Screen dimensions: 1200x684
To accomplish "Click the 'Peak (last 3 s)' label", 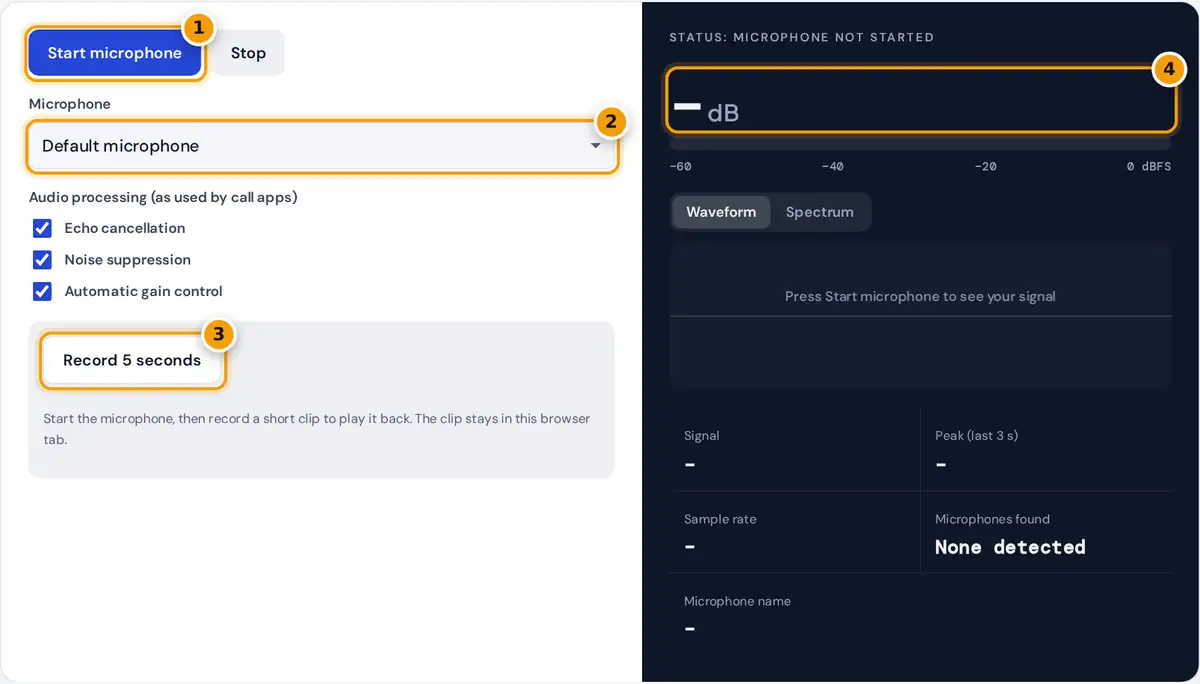I will (976, 435).
